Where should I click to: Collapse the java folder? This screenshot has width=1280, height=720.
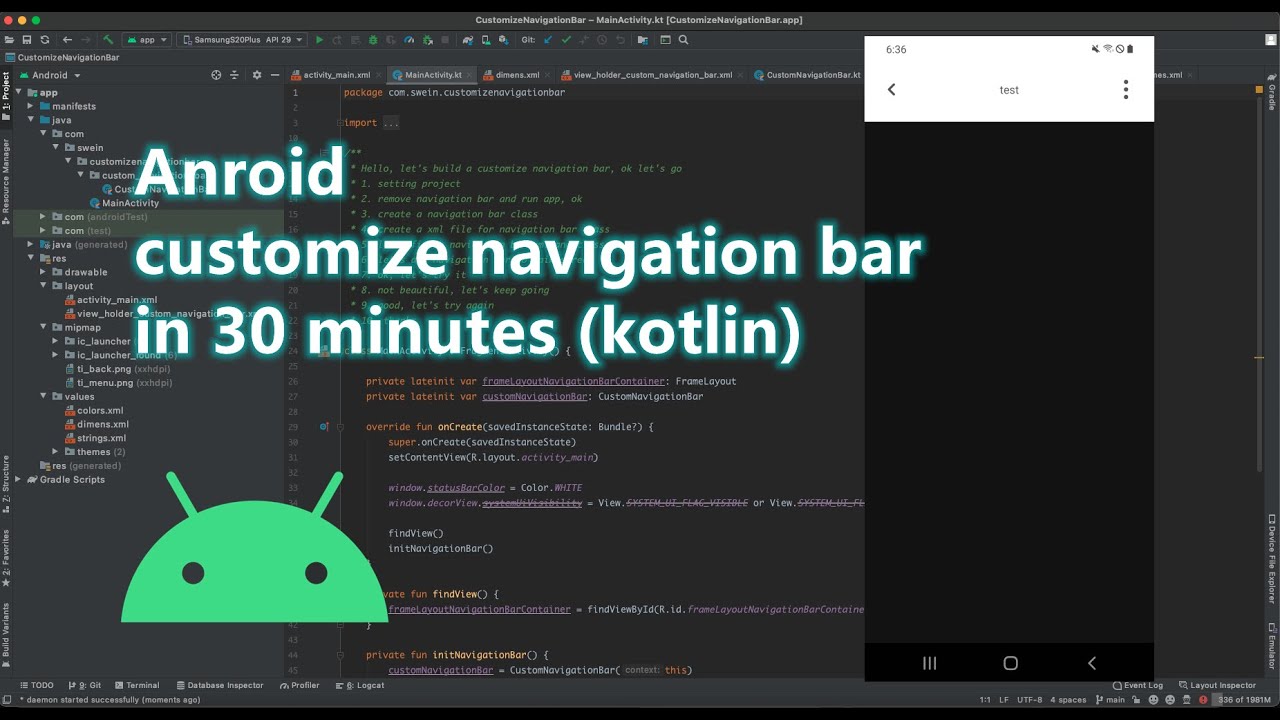tap(30, 120)
